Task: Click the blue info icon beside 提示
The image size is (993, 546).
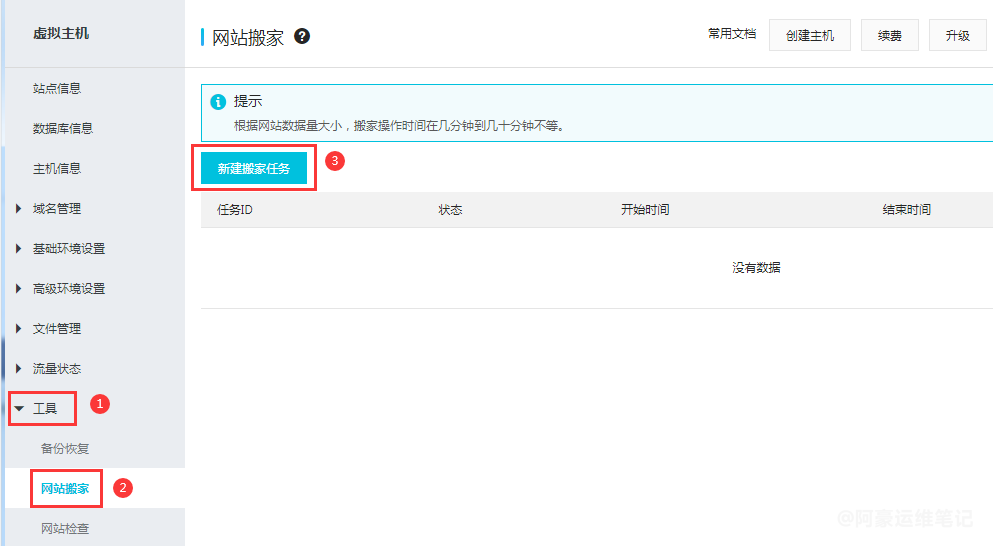Action: click(218, 102)
